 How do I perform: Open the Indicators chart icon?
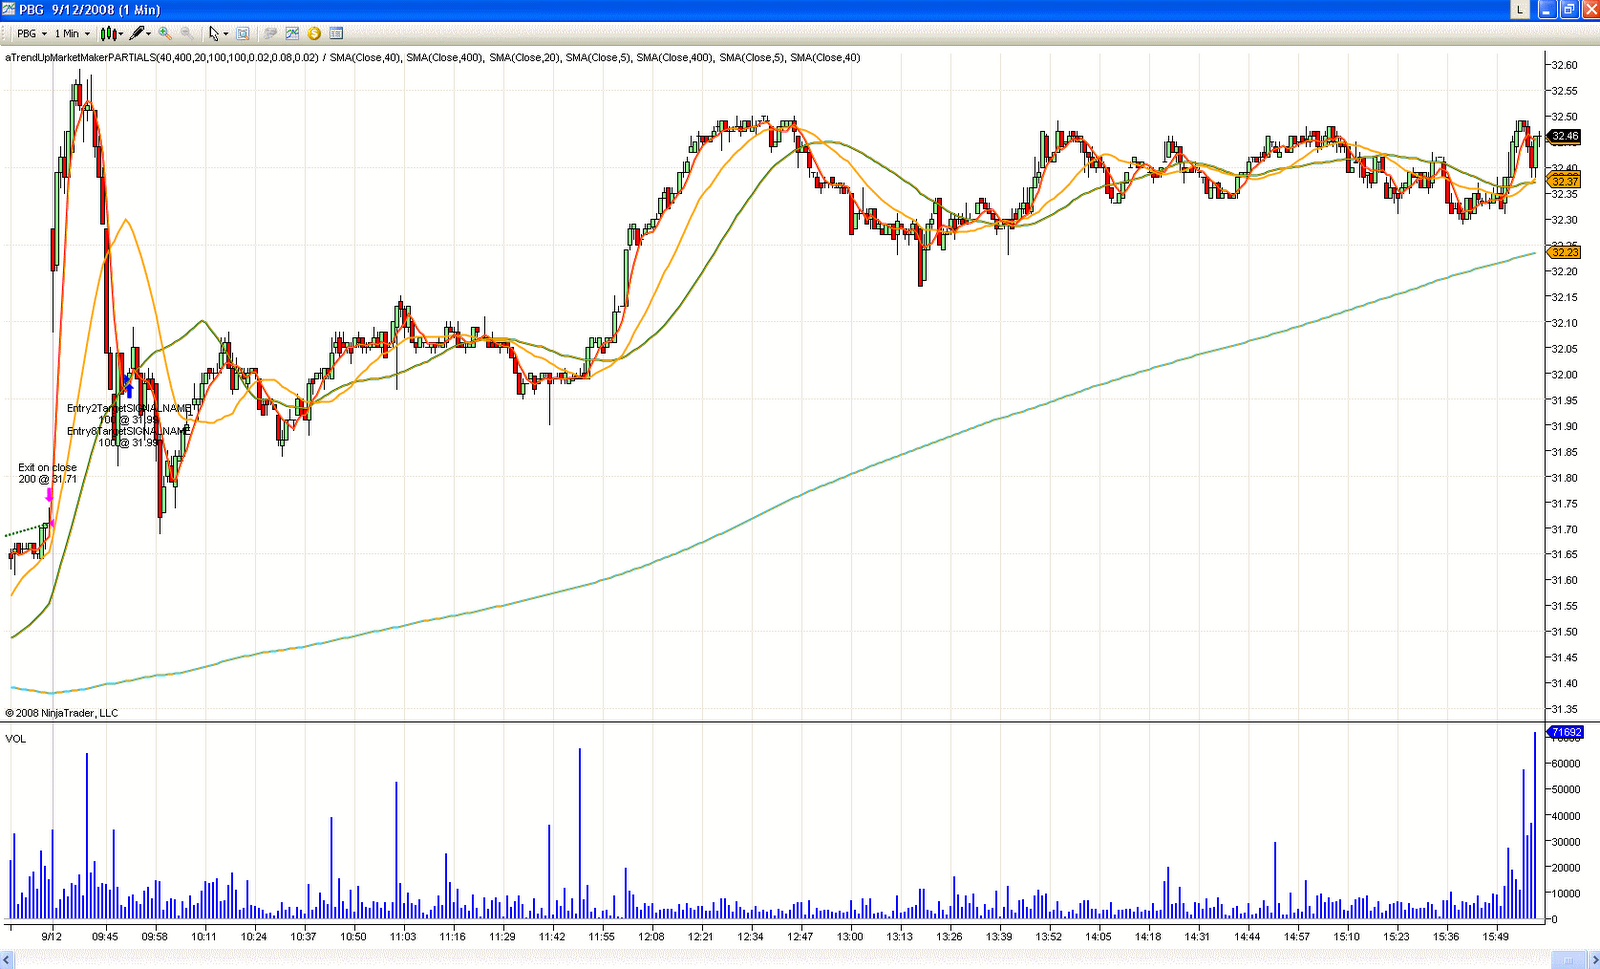[292, 33]
